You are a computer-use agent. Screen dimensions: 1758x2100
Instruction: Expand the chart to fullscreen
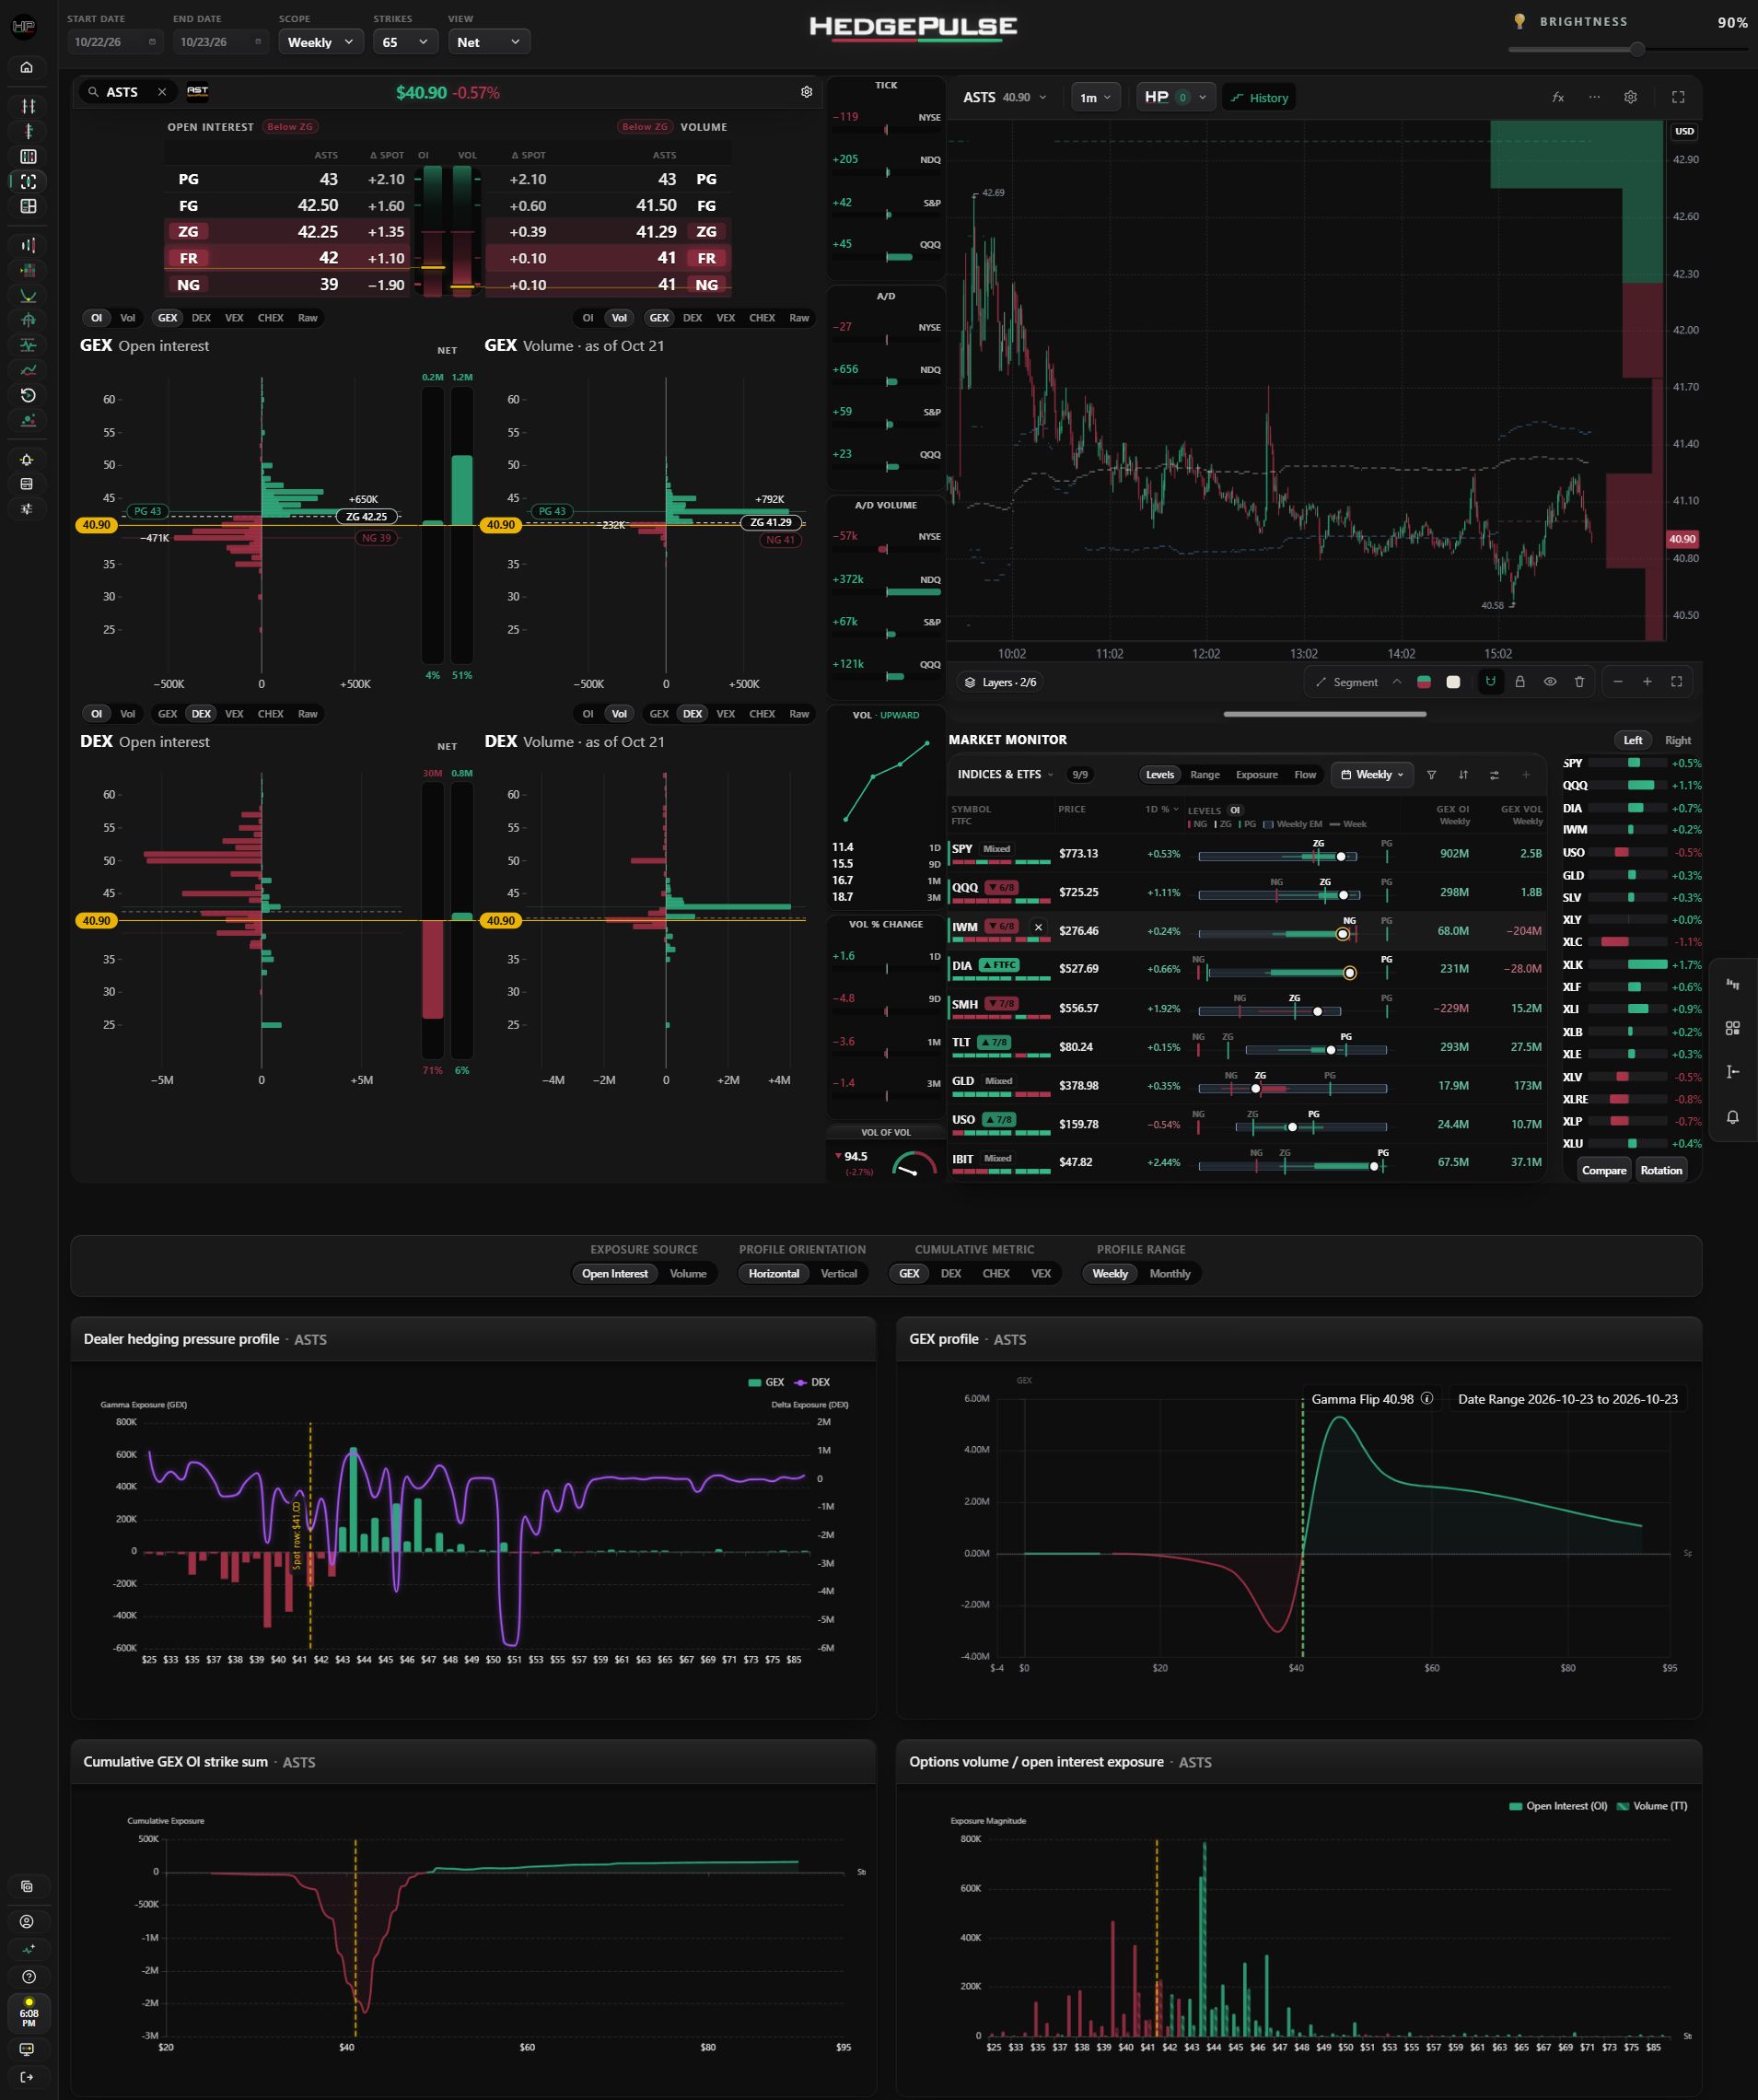point(1678,97)
